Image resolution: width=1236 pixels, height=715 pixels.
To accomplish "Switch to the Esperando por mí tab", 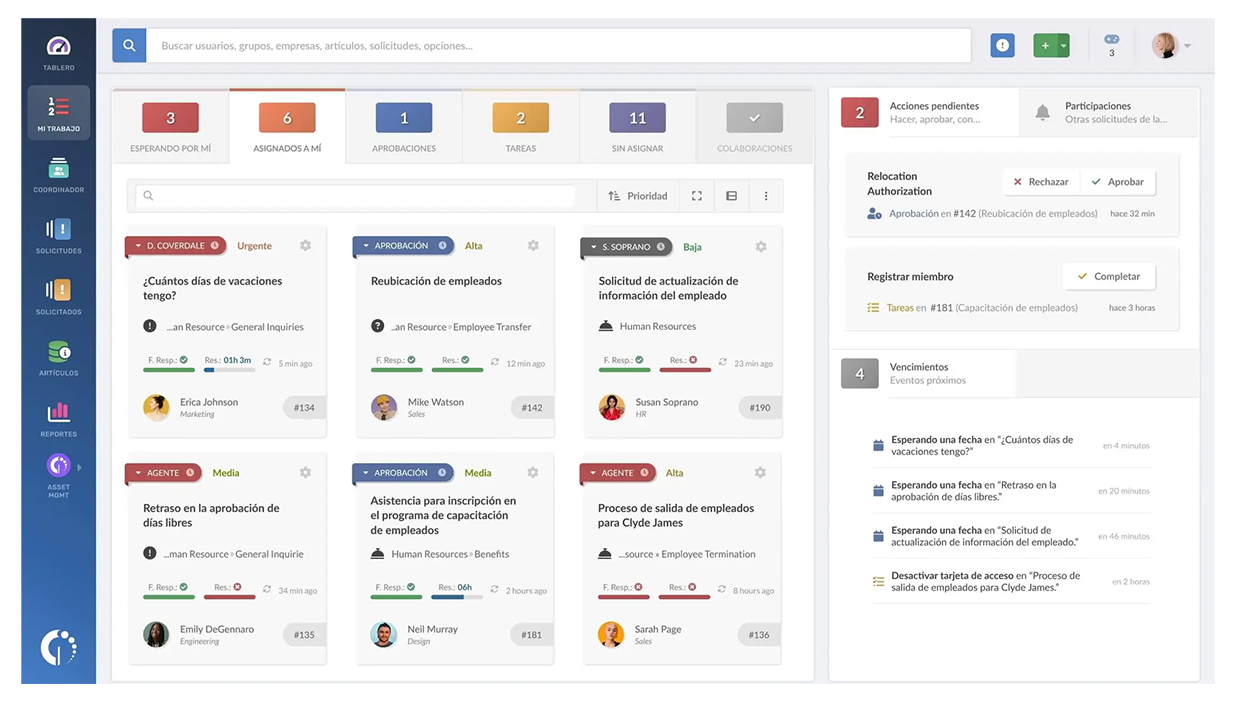I will coord(170,127).
